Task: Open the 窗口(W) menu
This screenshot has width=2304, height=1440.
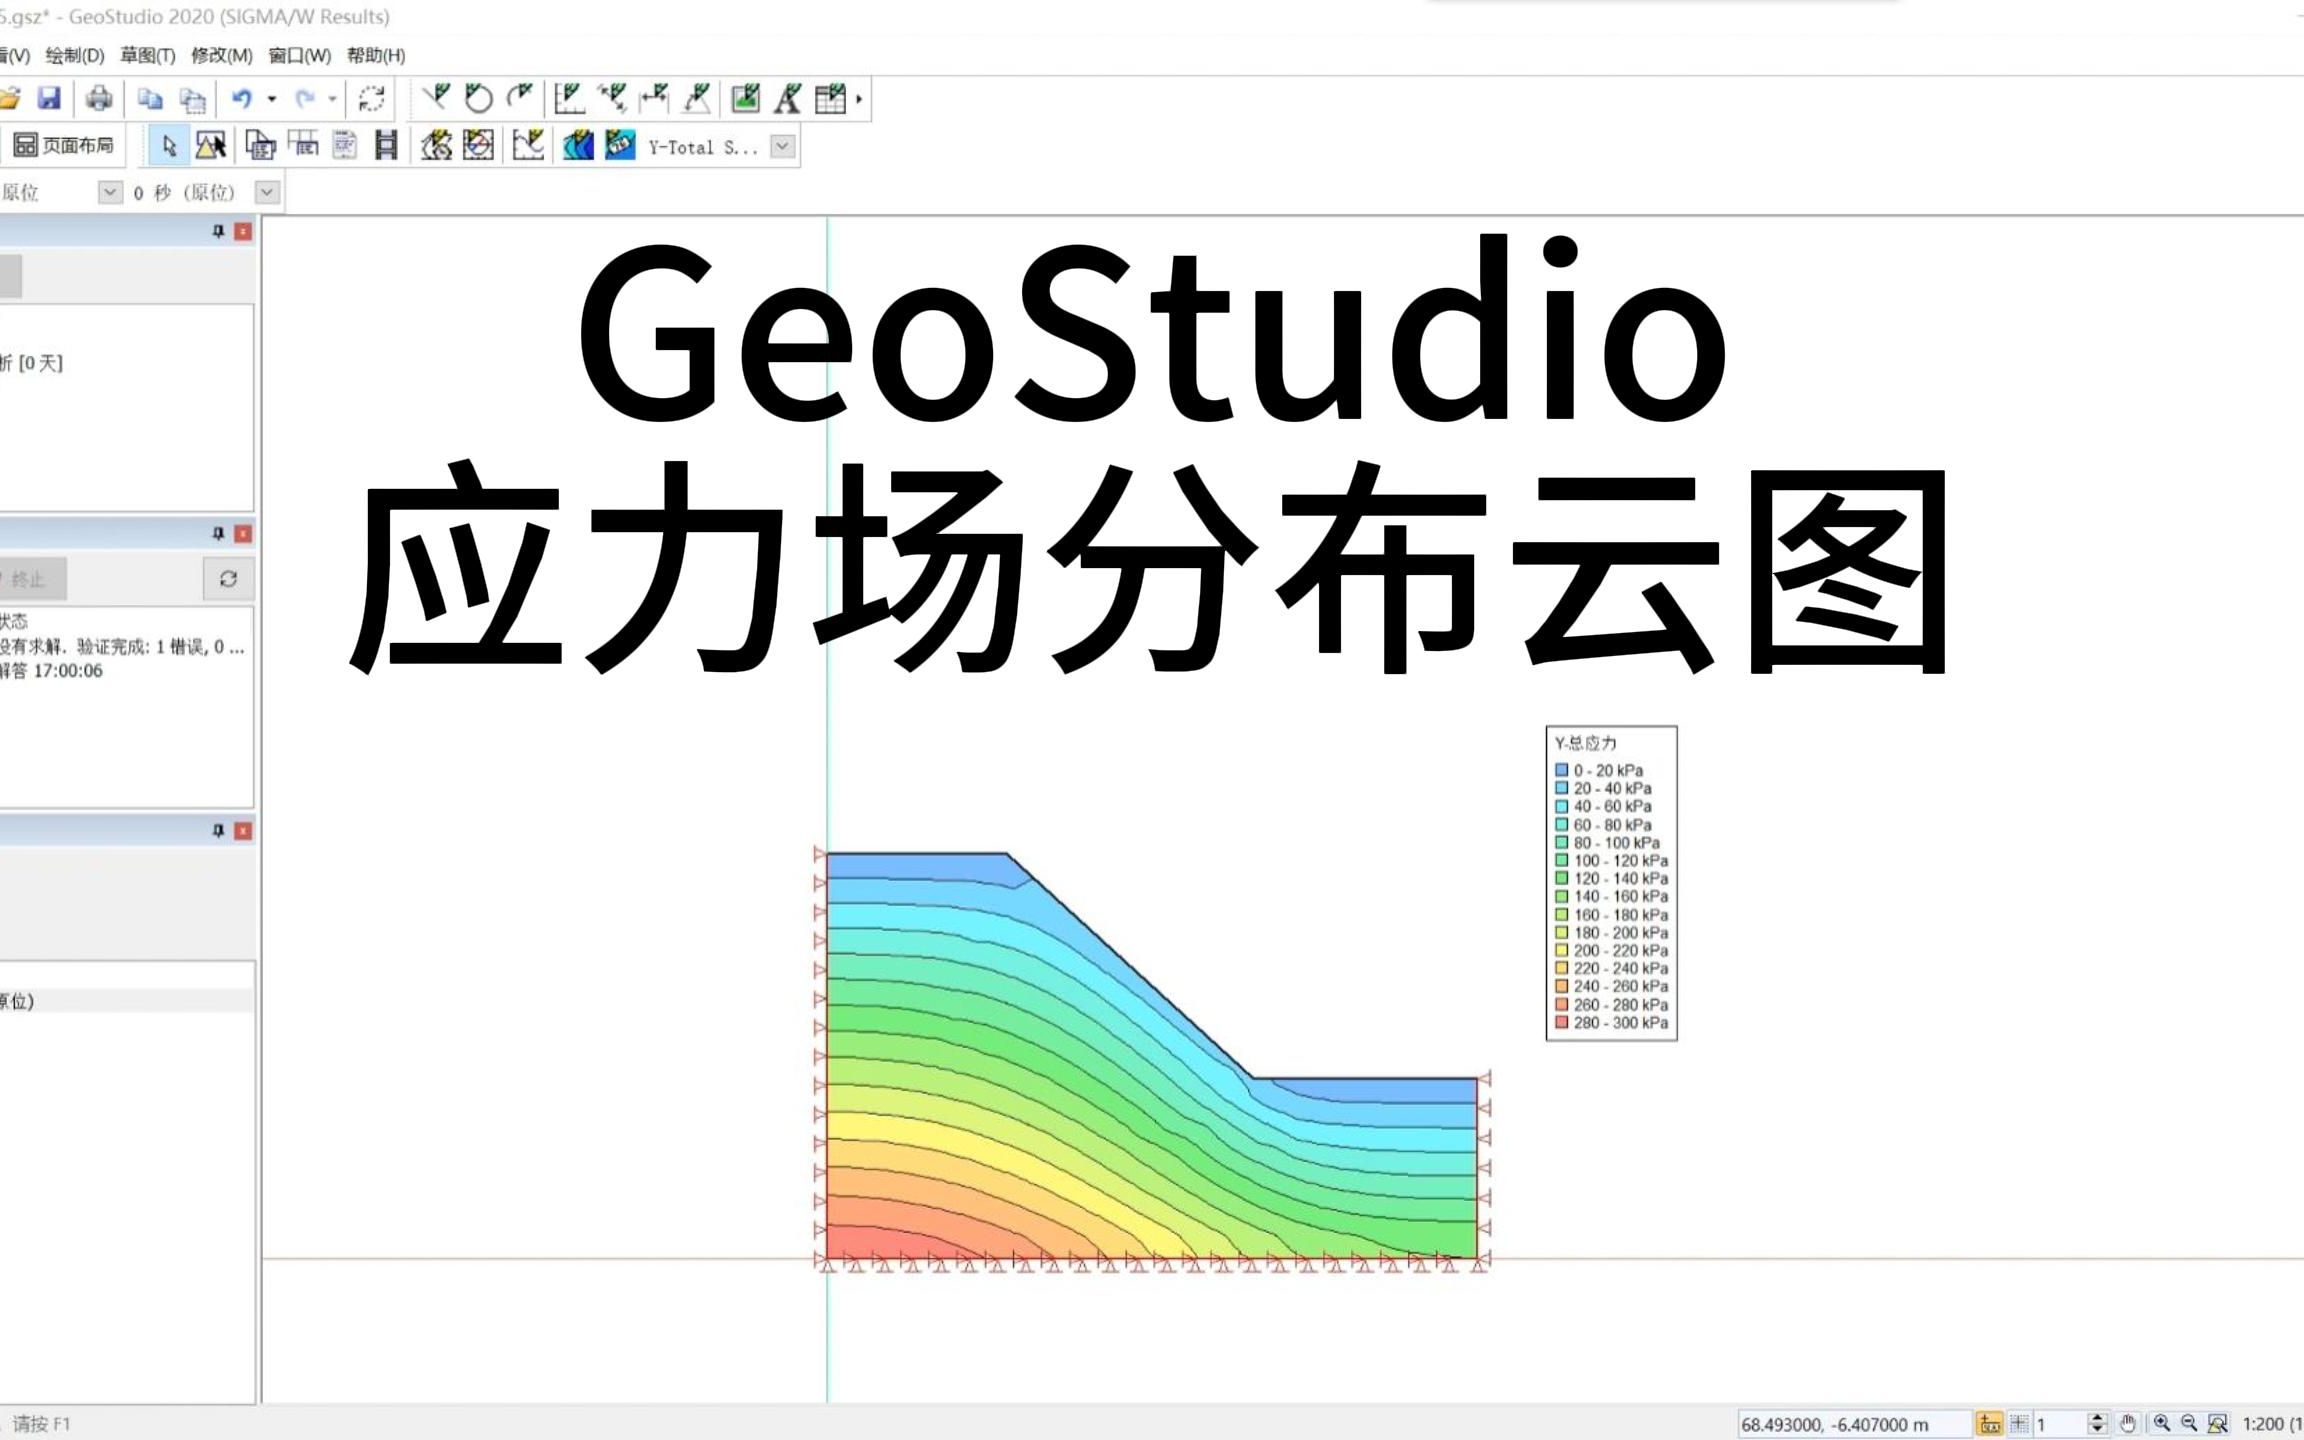Action: (299, 56)
